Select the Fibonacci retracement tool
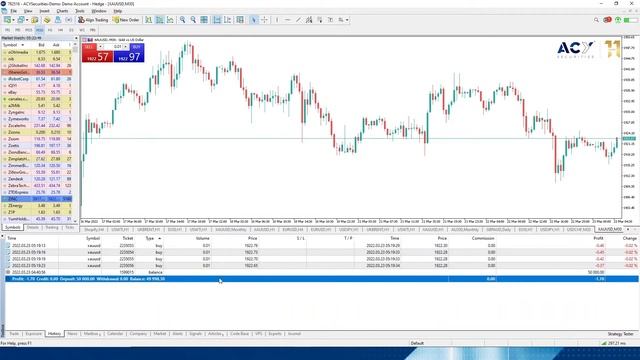Screen dimensions: 640x360 (x=320, y=20)
